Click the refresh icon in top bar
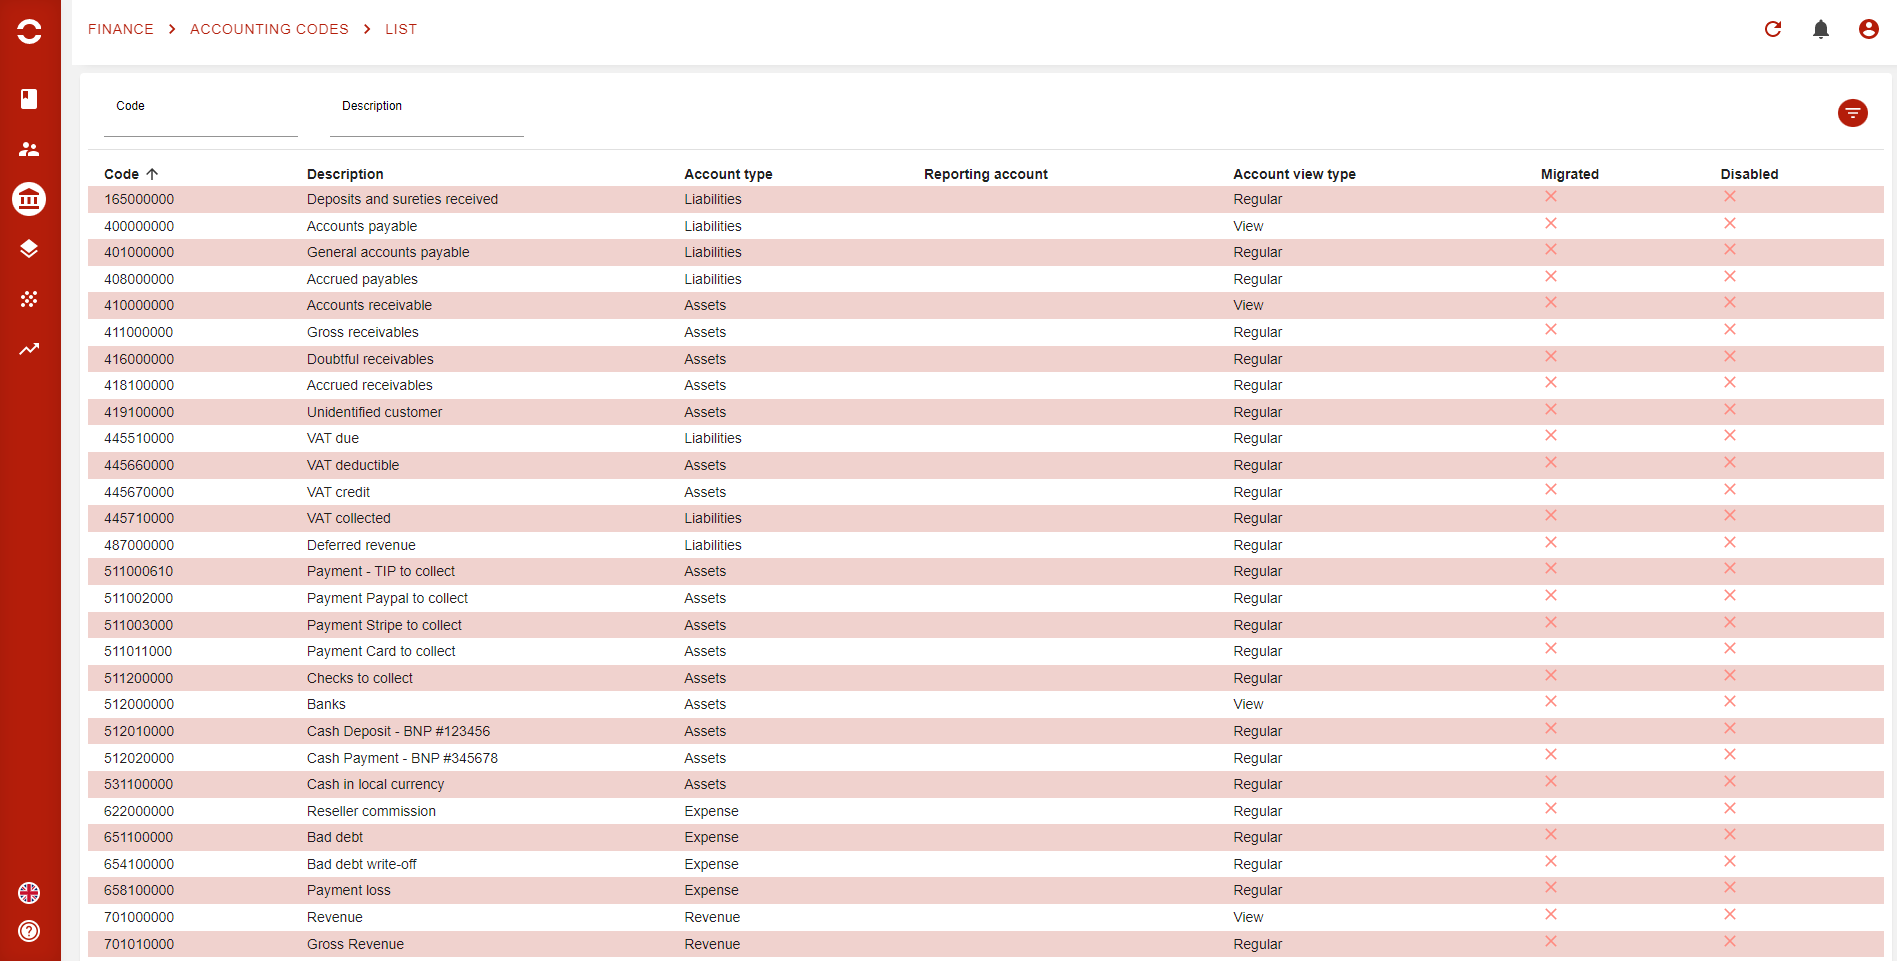Screen dimensions: 1897x961 point(1772,29)
